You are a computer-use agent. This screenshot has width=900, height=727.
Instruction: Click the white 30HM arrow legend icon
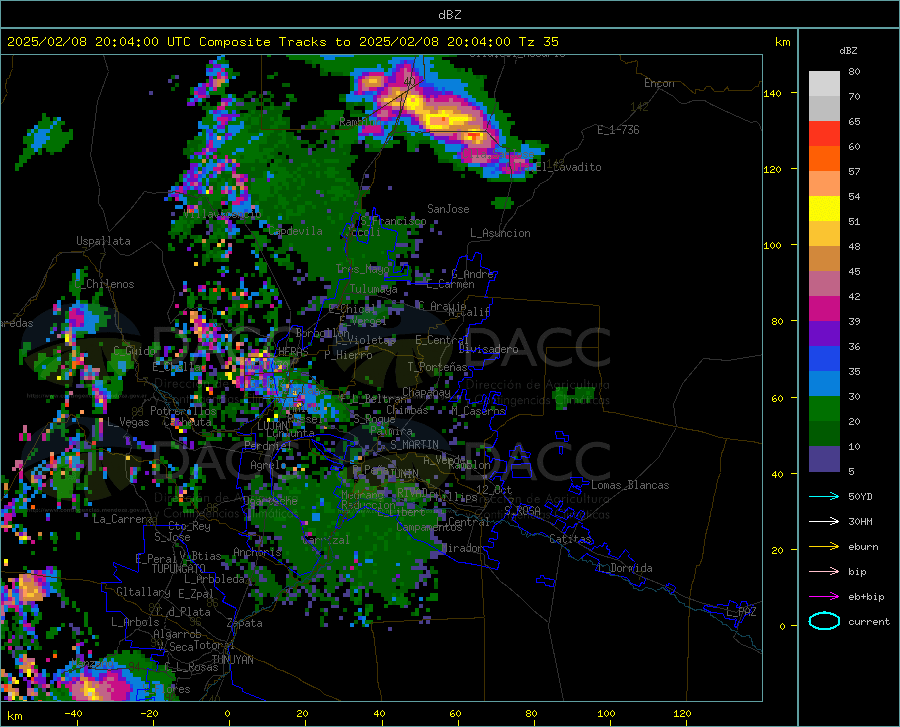pyautogui.click(x=824, y=522)
